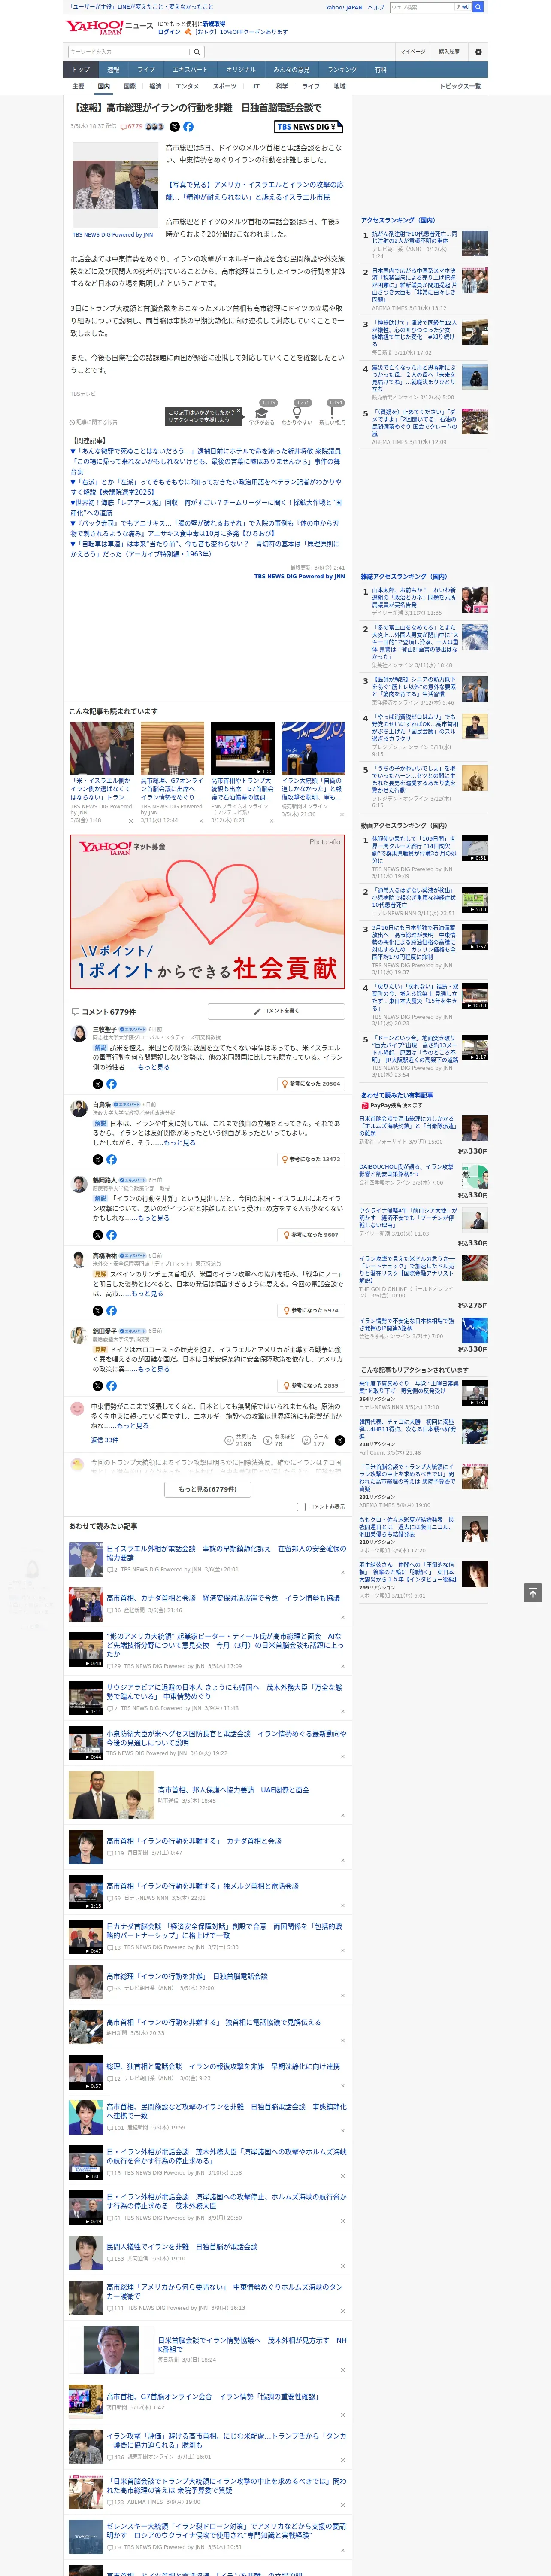Share 白鳥浩's comment on X
The image size is (551, 2576).
click(97, 1160)
